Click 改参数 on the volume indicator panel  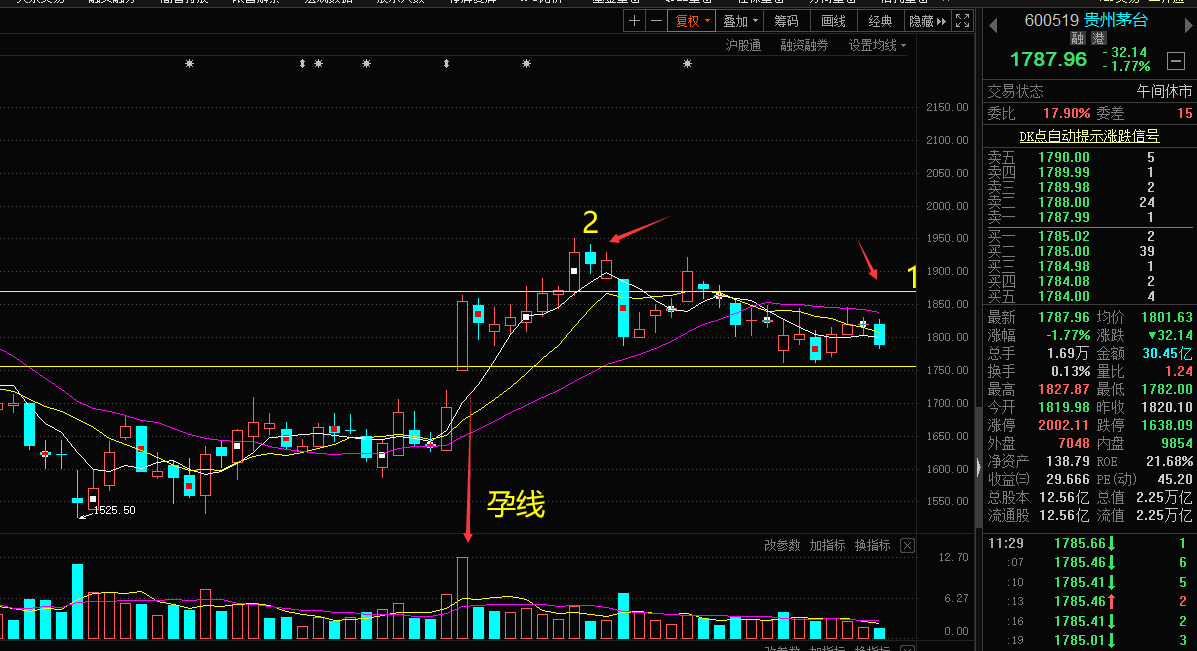point(782,546)
